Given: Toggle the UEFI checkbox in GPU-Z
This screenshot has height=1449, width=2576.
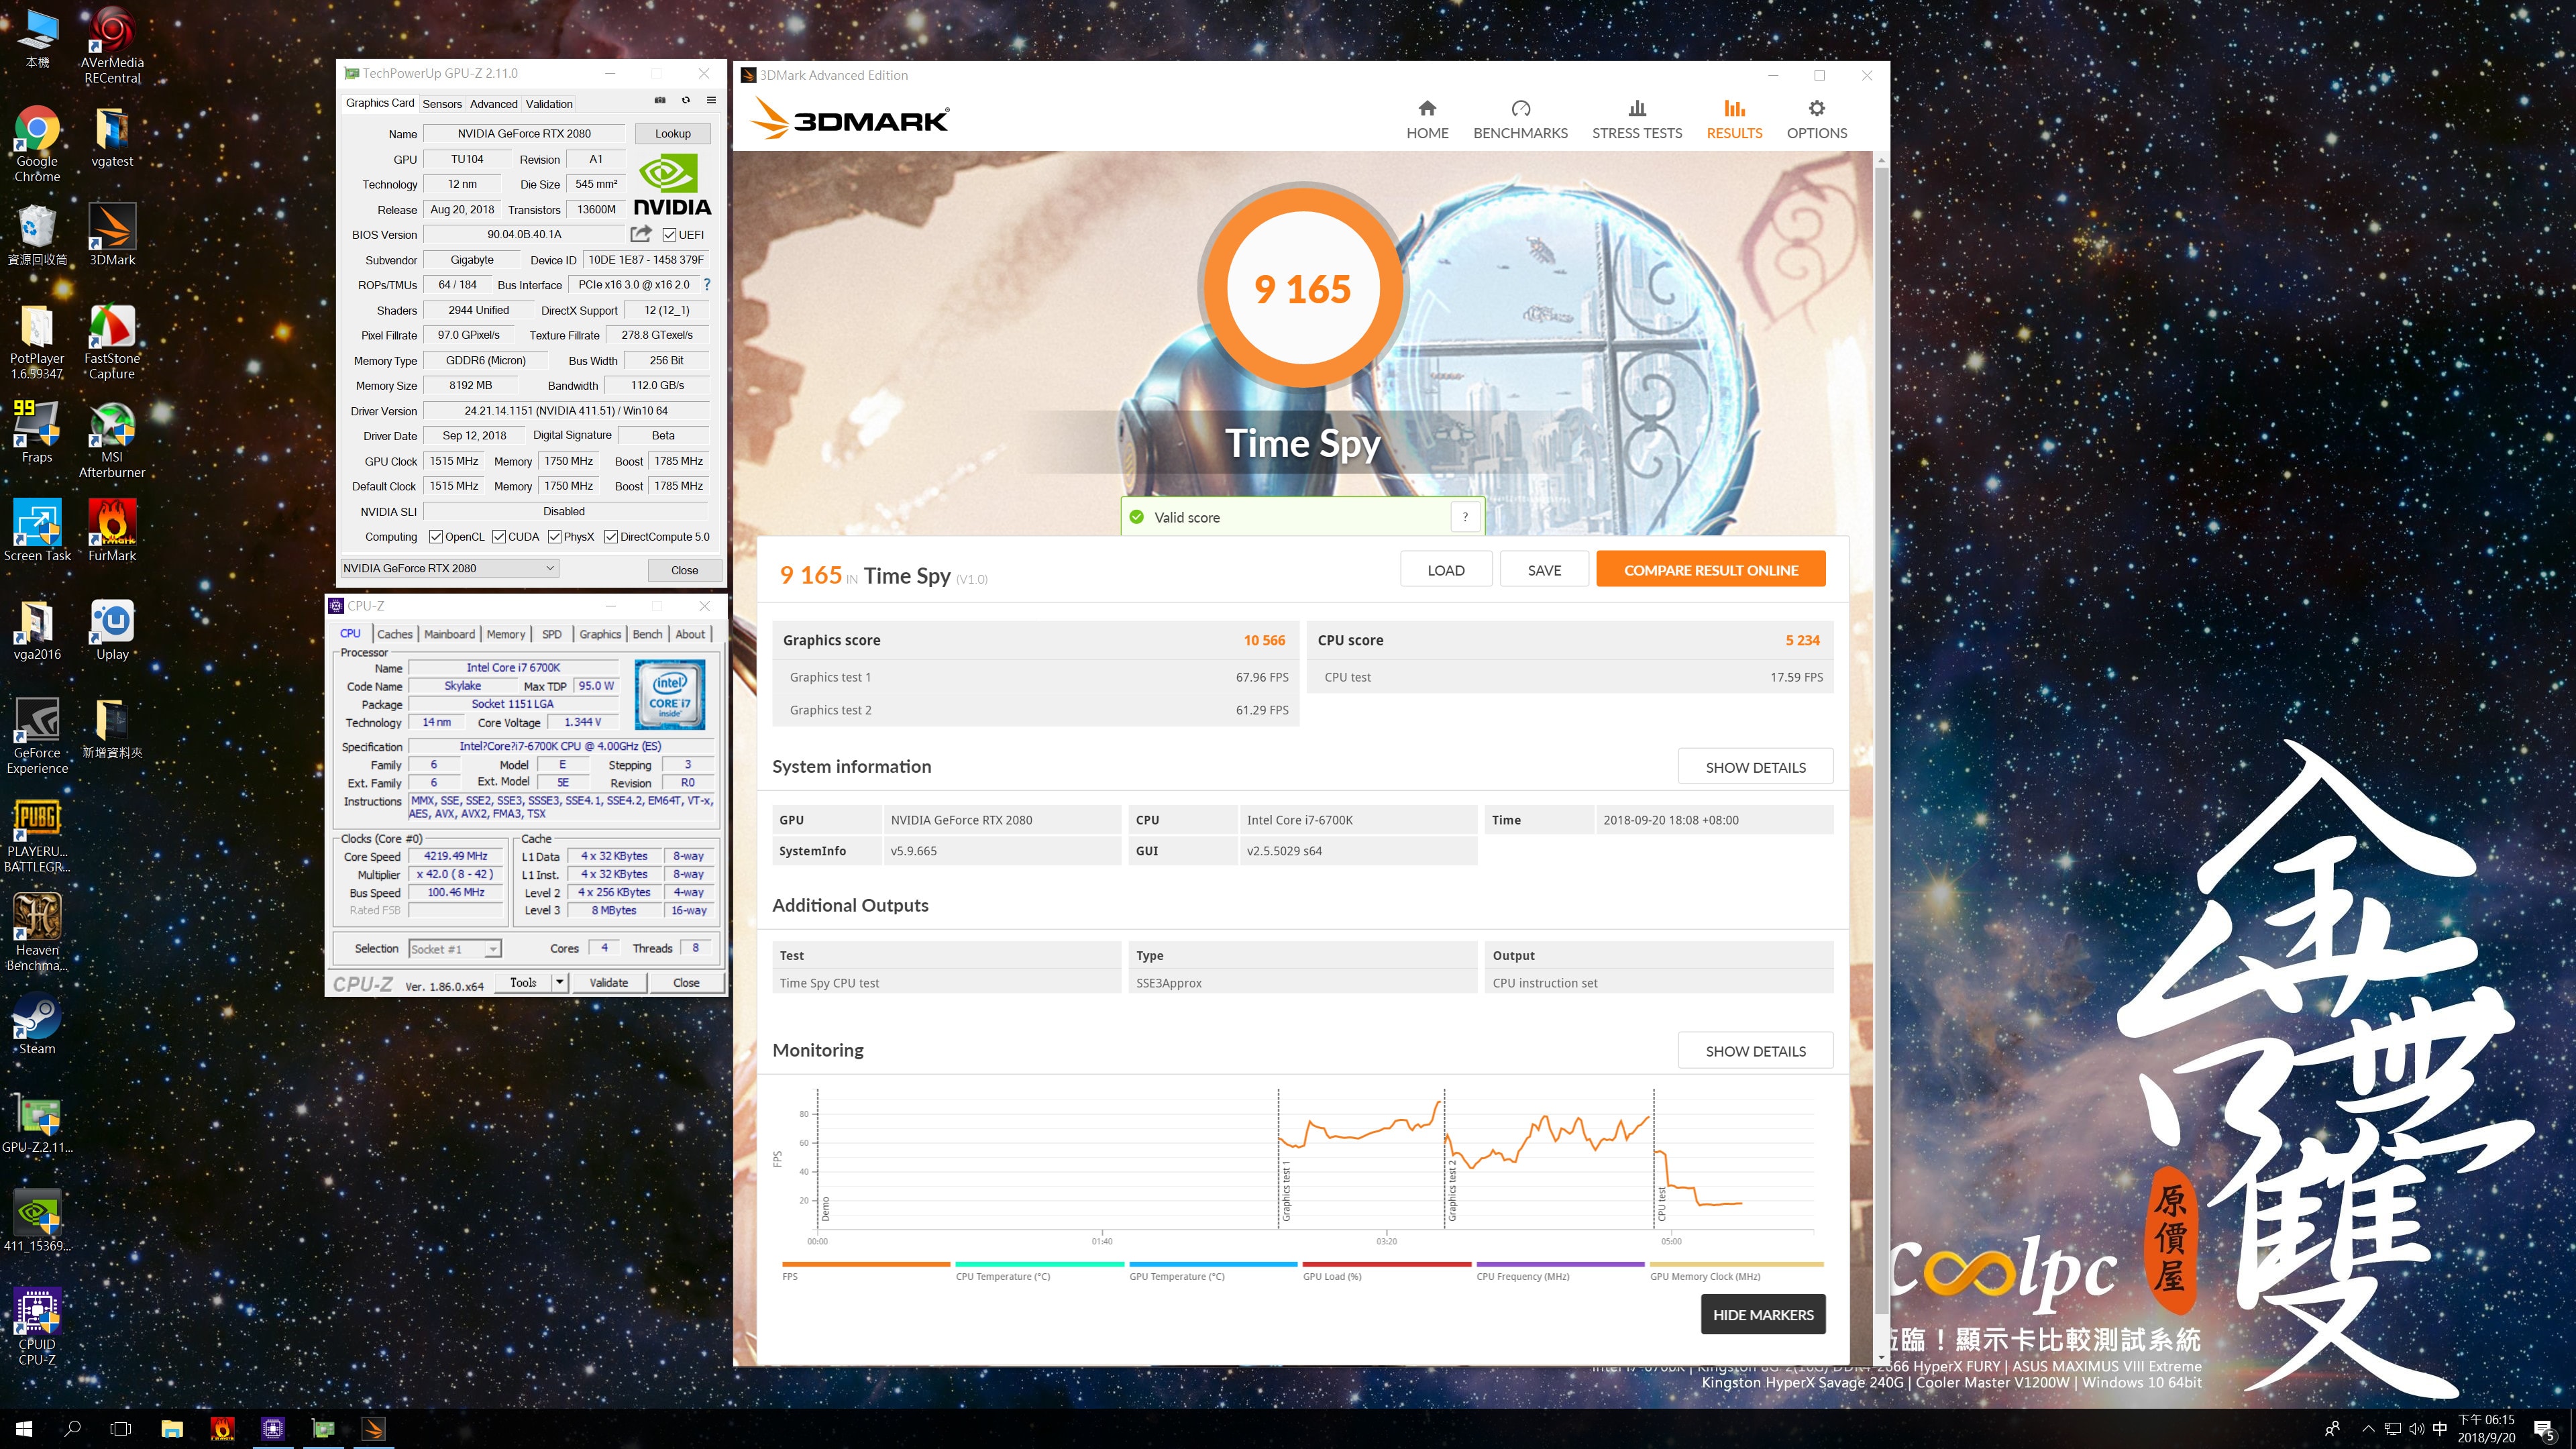Looking at the screenshot, I should coord(669,234).
